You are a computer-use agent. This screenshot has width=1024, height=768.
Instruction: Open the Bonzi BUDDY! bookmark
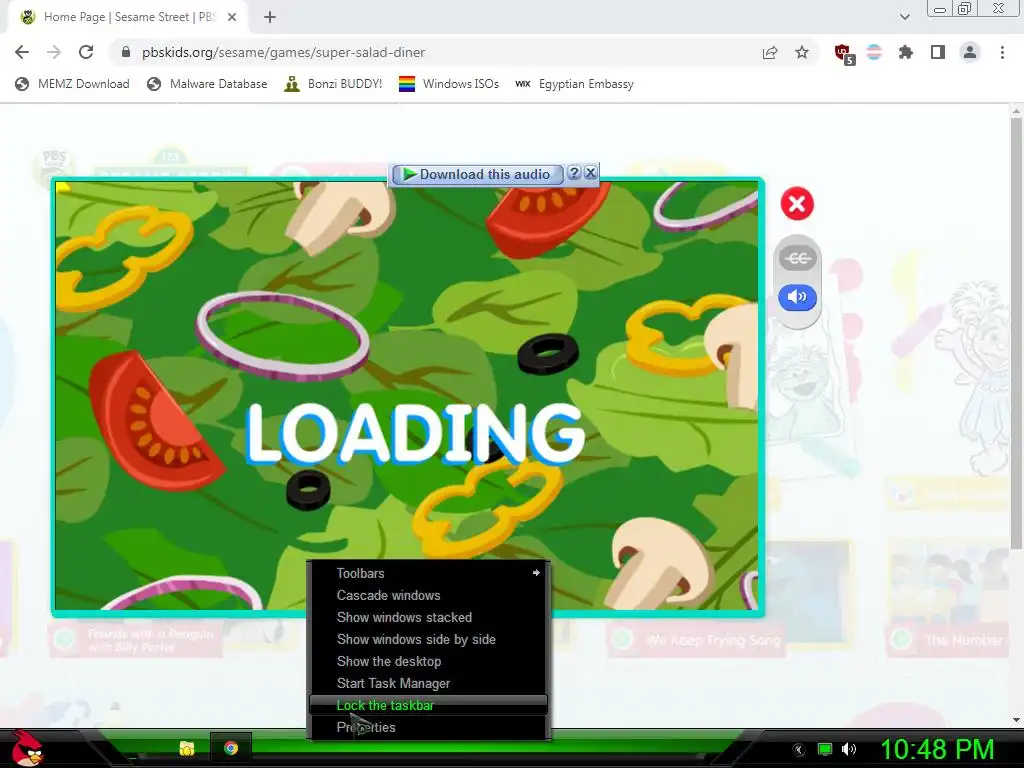click(333, 84)
